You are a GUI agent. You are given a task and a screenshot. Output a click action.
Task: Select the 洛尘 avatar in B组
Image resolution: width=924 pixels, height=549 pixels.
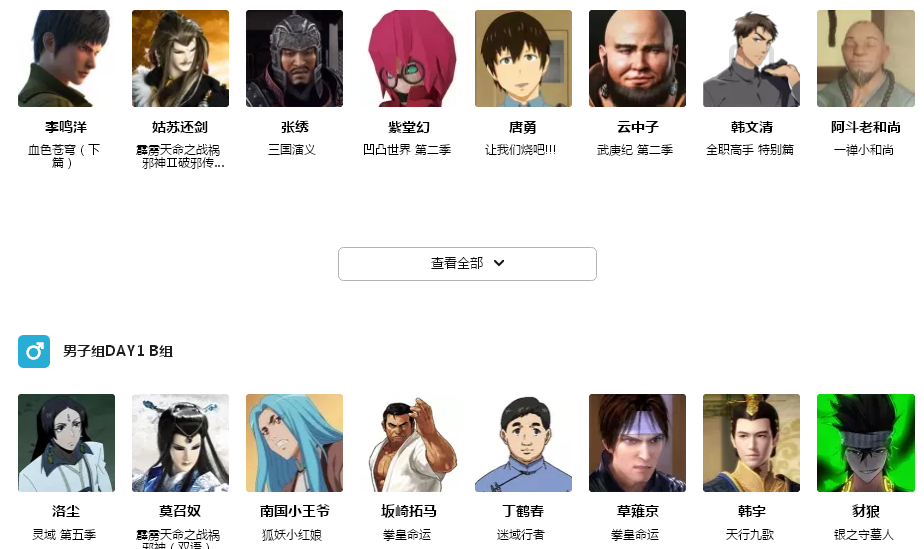(66, 443)
